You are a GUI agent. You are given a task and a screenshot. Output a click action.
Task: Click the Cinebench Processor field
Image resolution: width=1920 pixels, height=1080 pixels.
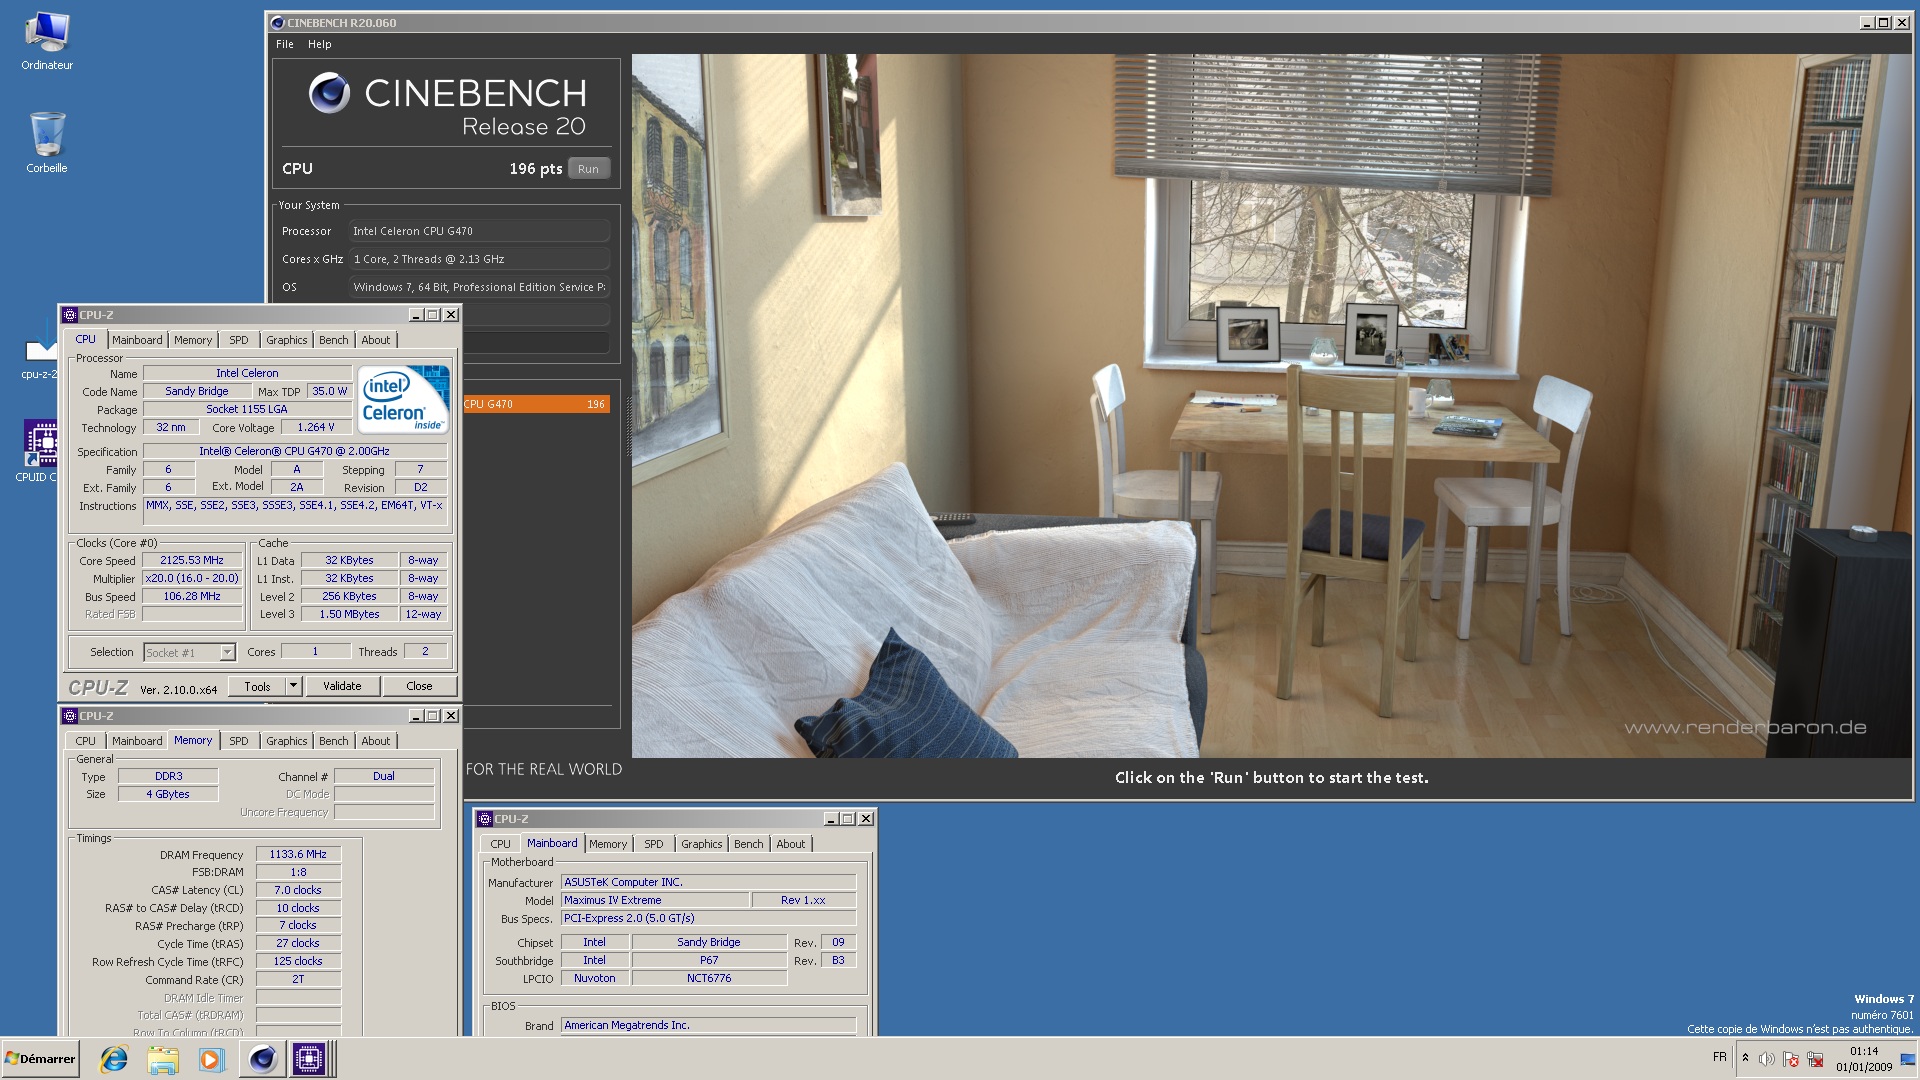point(479,231)
